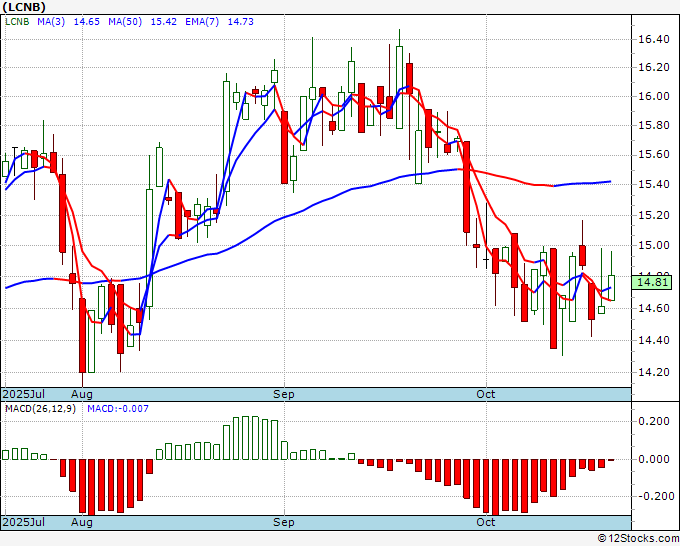Click Aug on the MACD date axis

click(82, 522)
